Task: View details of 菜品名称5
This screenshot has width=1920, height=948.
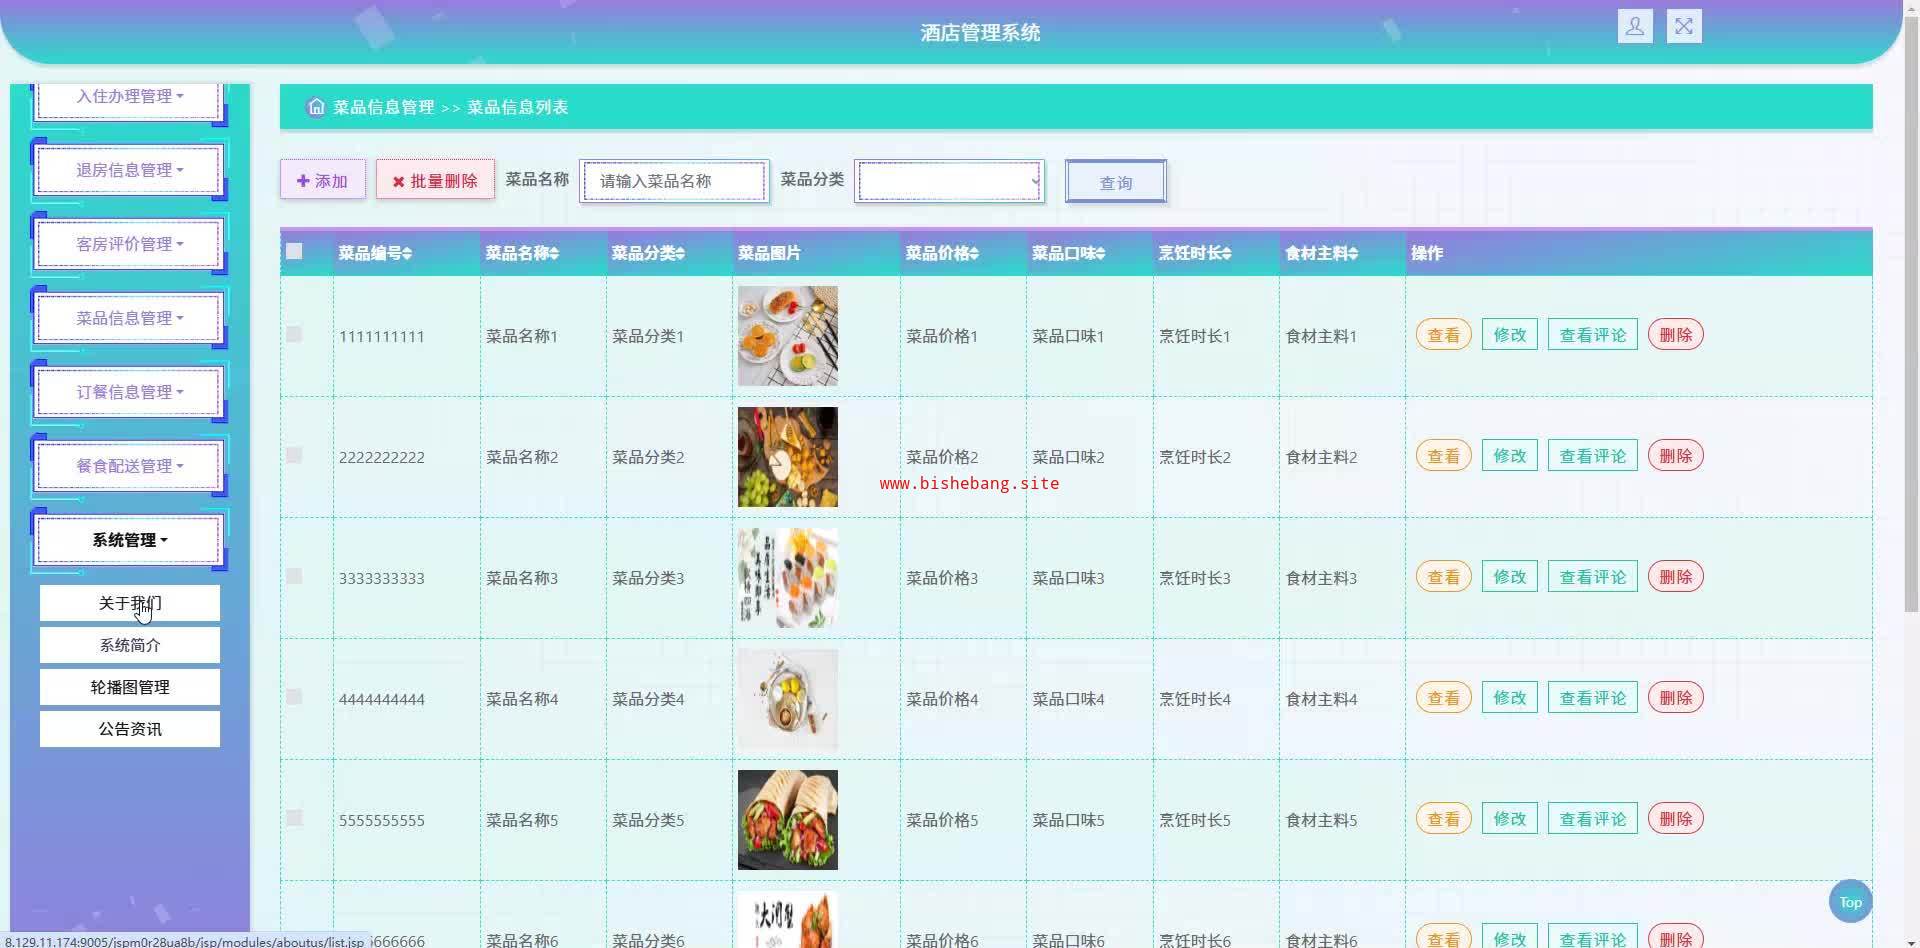Action: pos(1443,819)
